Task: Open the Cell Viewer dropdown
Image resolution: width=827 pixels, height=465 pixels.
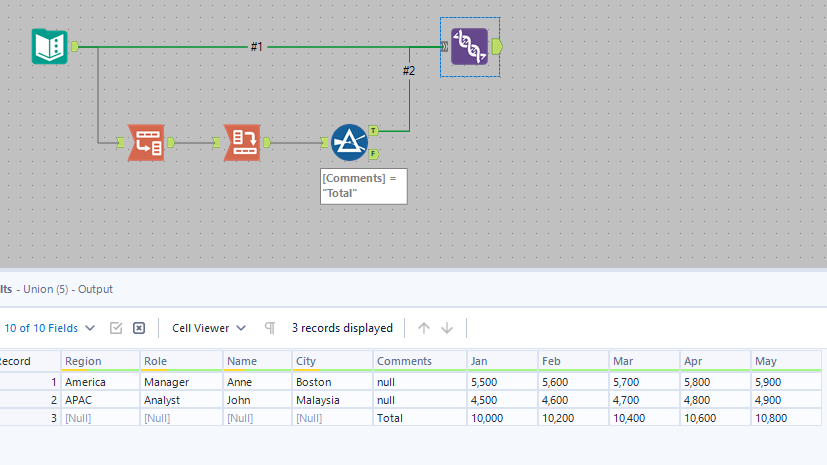Action: 209,328
